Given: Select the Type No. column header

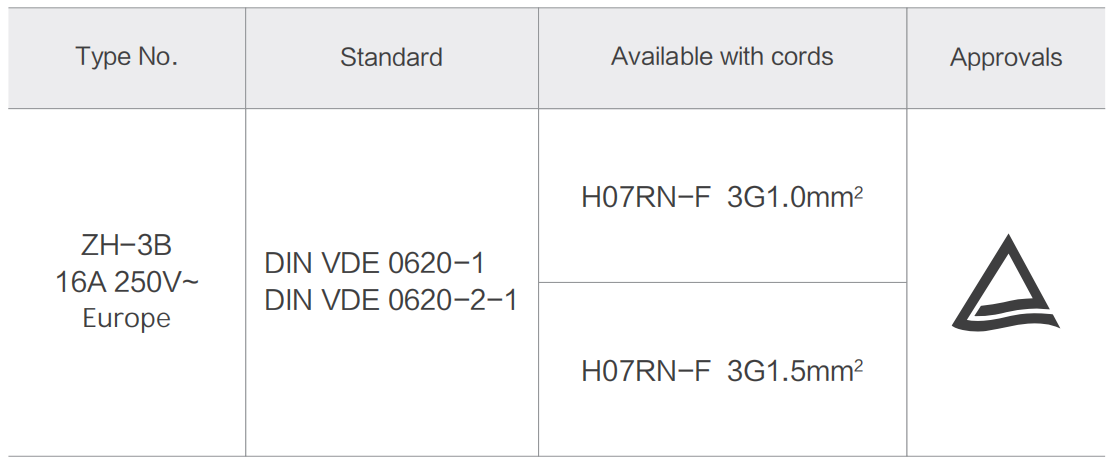Looking at the screenshot, I should 127,58.
